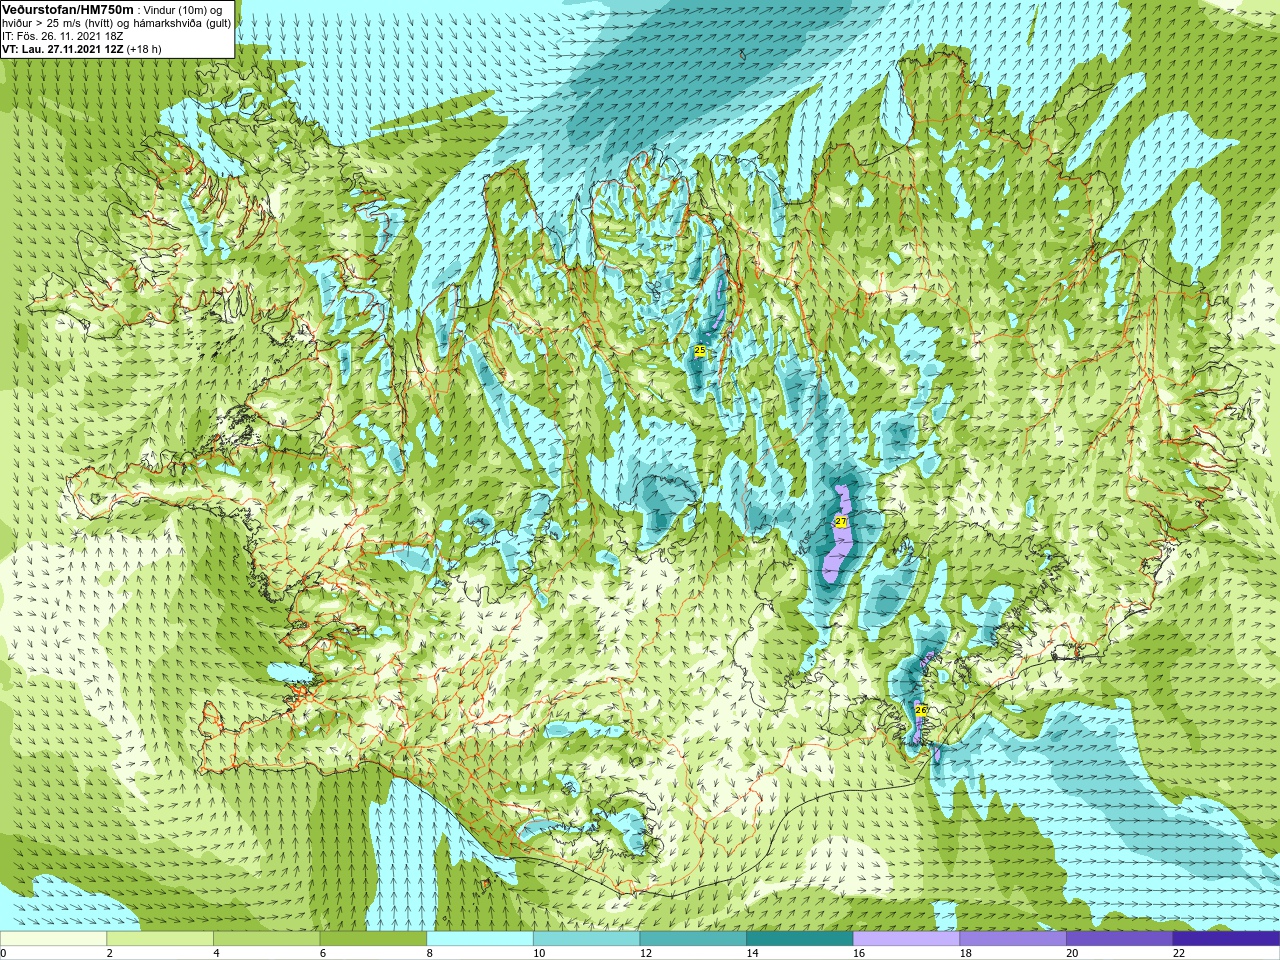Click the 12–14 m/s teal legend swatch
This screenshot has width=1280, height=960.
coord(693,939)
